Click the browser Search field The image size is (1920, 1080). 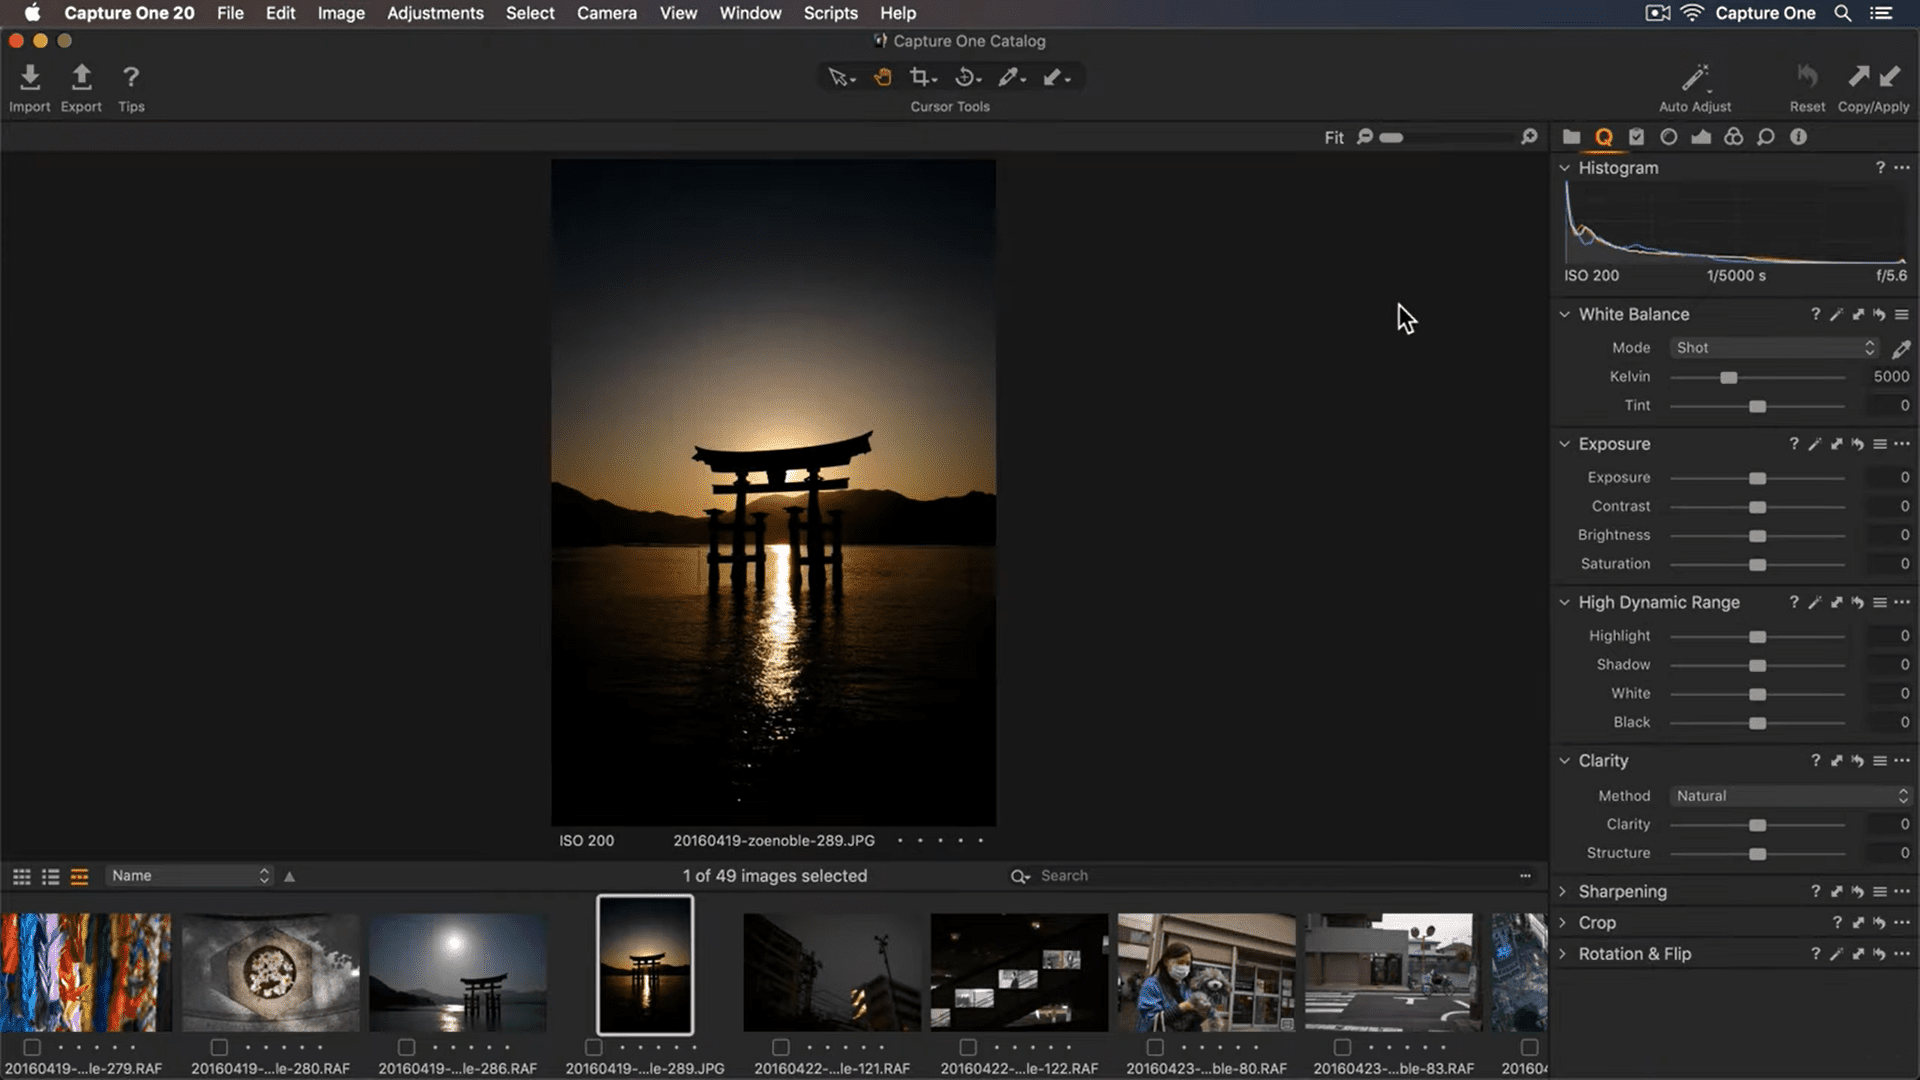coord(1200,876)
